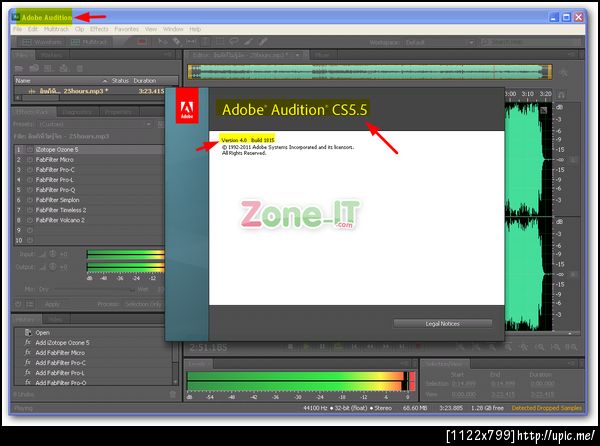This screenshot has height=446, width=600.
Task: Open the Process Selection Only dropdown
Action: (143, 304)
